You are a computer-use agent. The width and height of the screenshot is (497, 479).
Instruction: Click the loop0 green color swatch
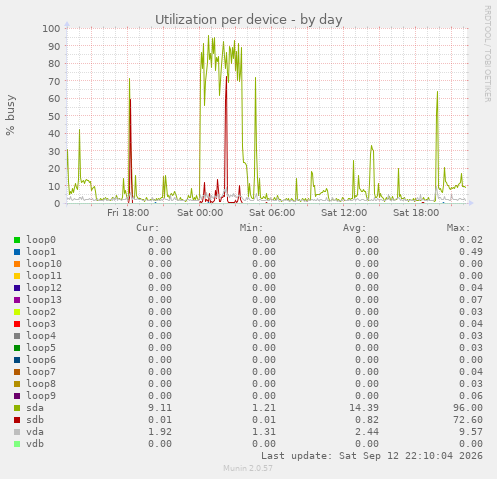point(17,240)
